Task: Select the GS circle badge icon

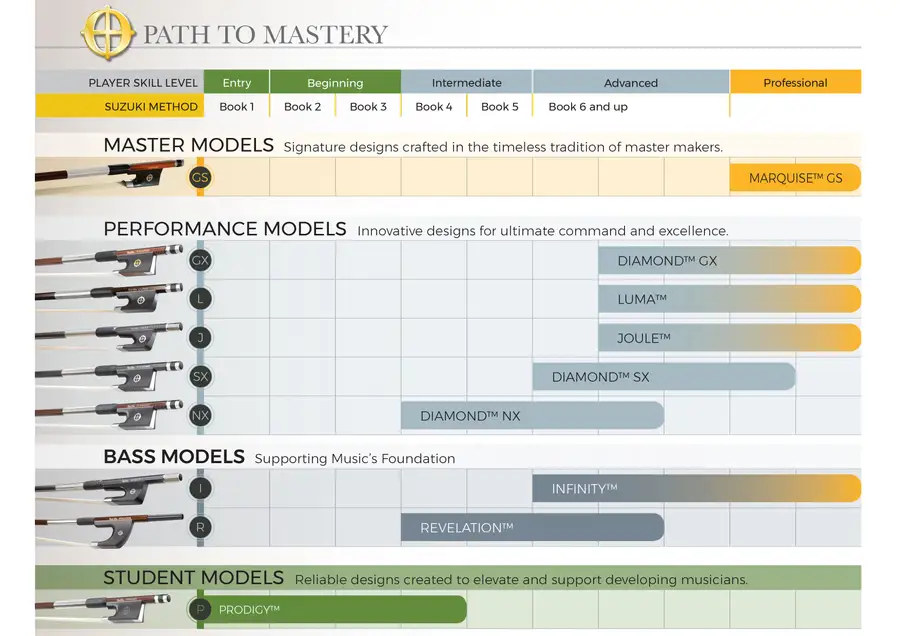Action: [200, 178]
